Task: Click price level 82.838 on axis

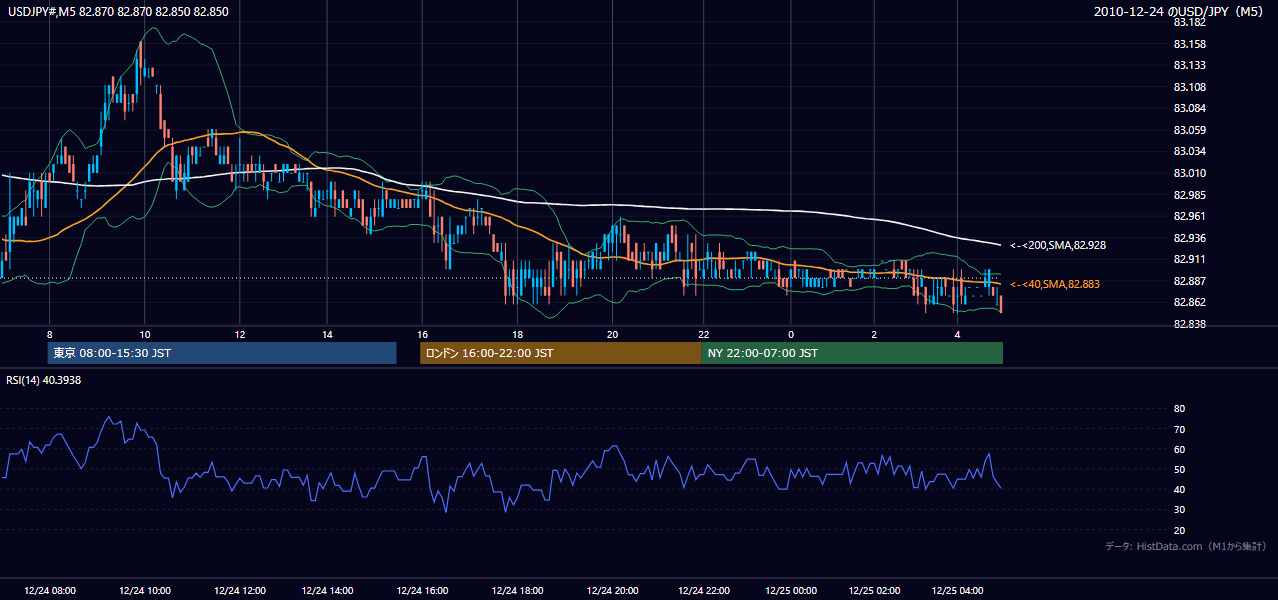Action: point(1190,324)
